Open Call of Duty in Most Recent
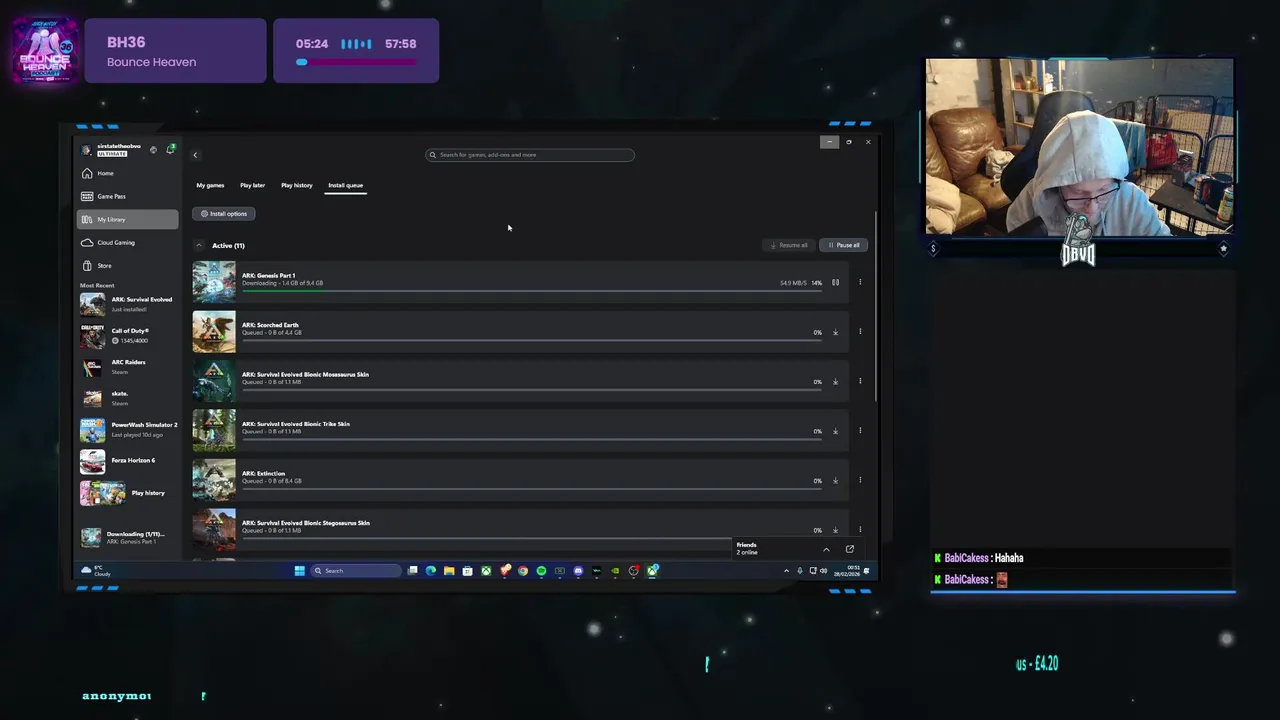1280x720 pixels. point(128,336)
